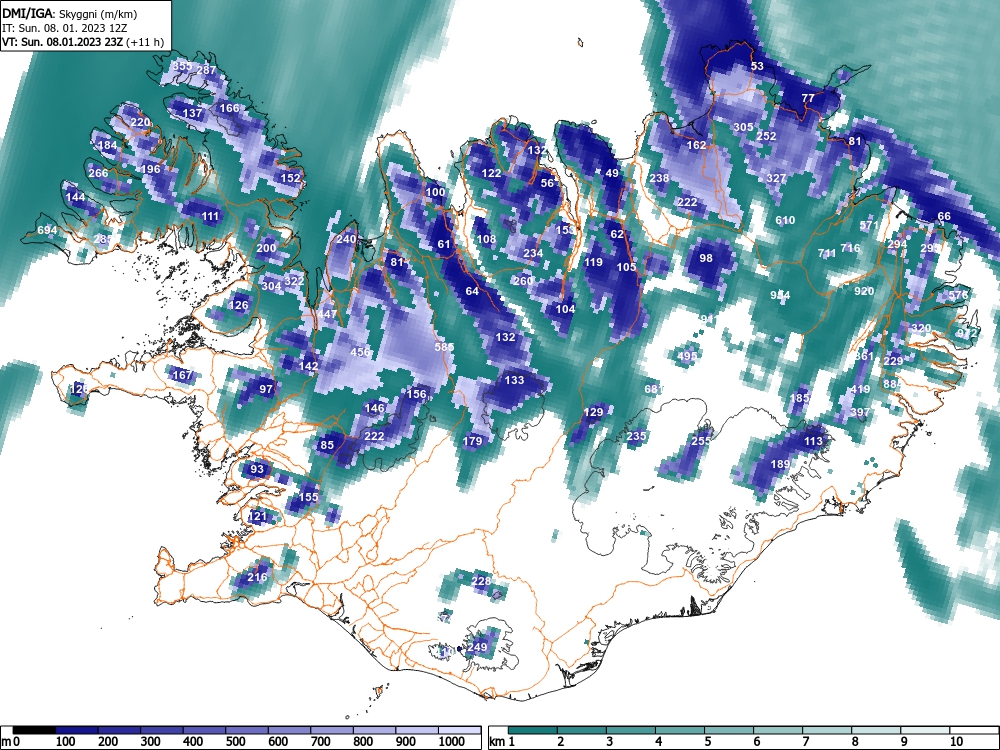Viewport: 1000px width, 750px height.
Task: Click the map value 216 in the southwest
Action: pos(257,577)
